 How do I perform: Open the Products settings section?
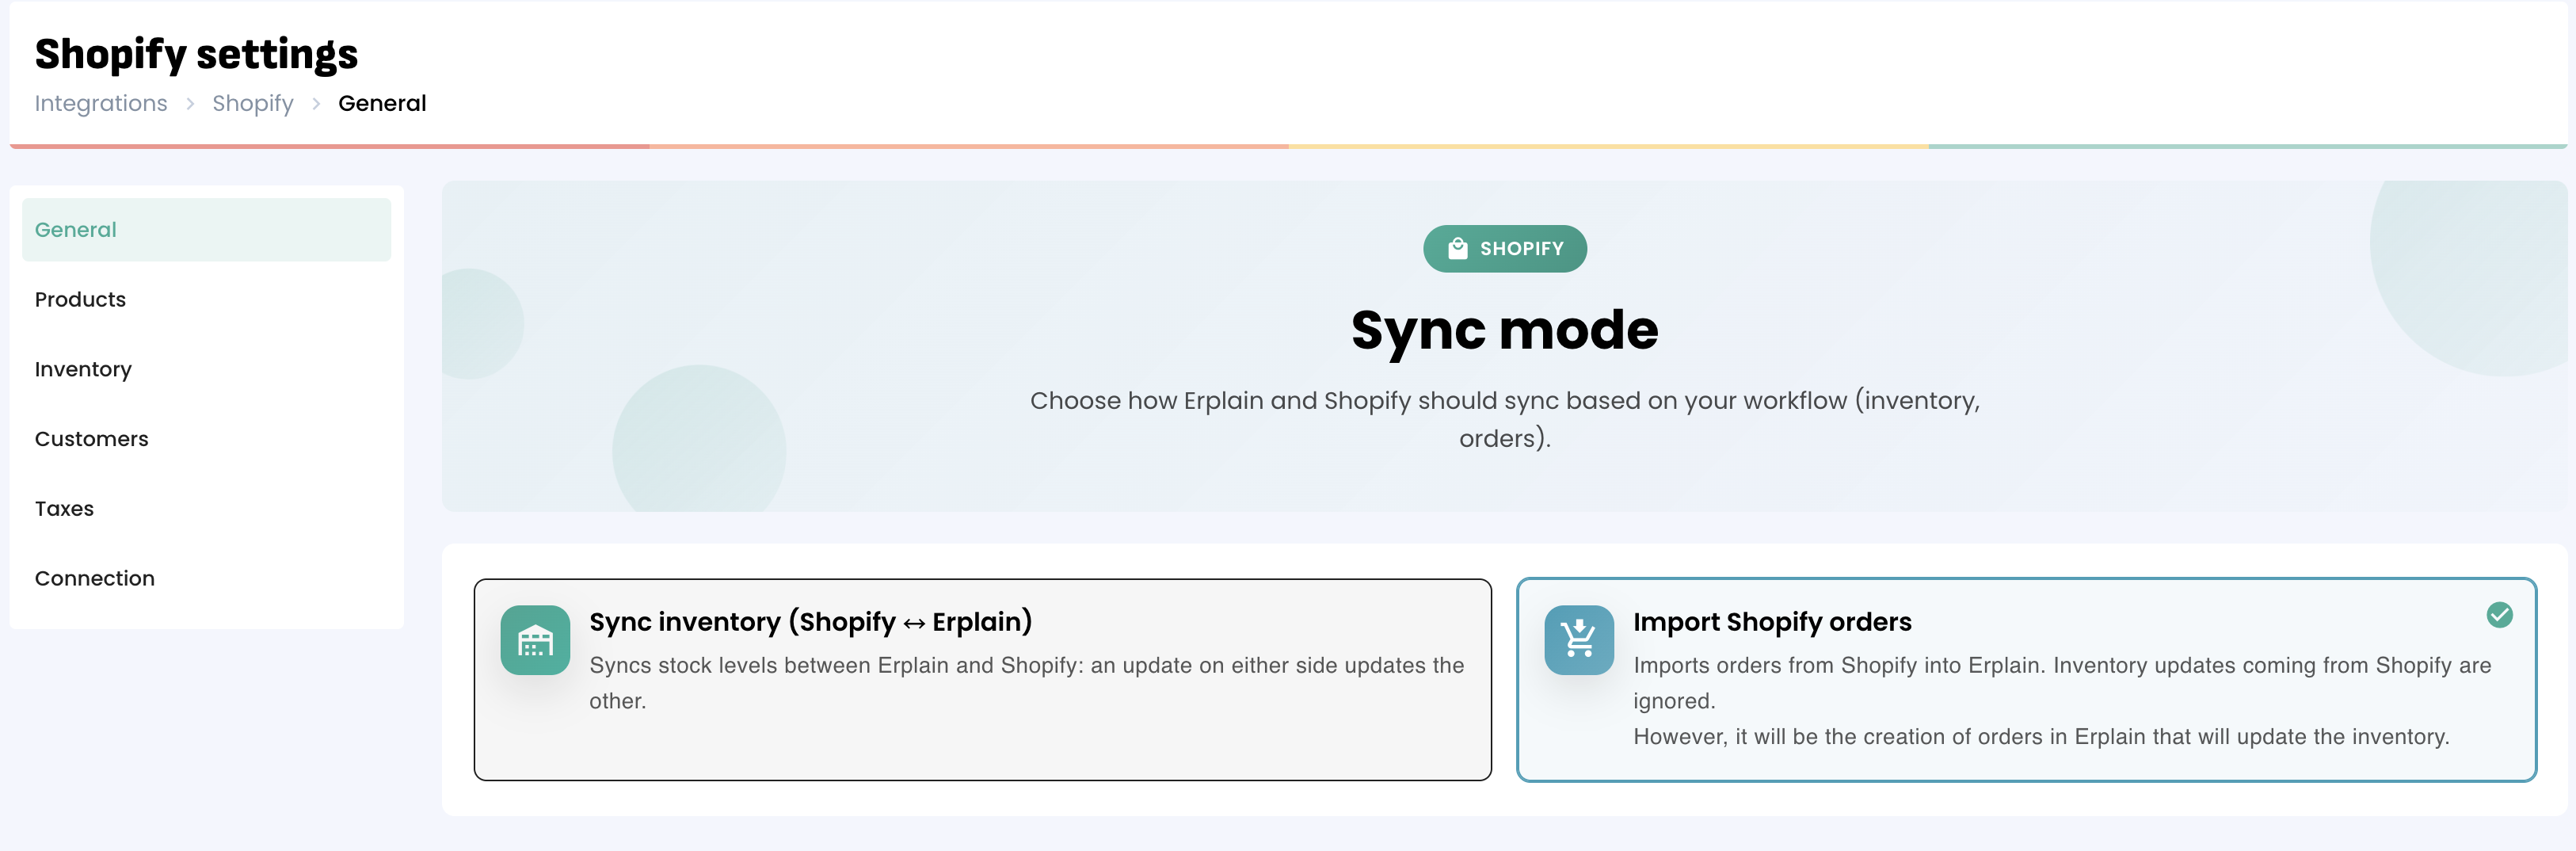(x=80, y=300)
